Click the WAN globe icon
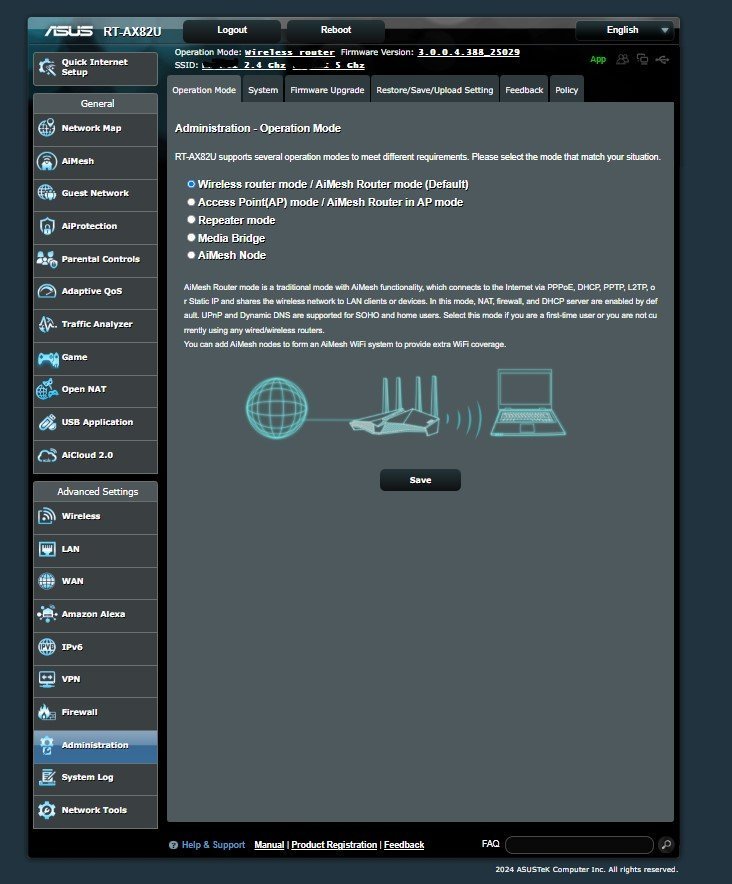Viewport: 732px width, 884px height. coord(47,581)
